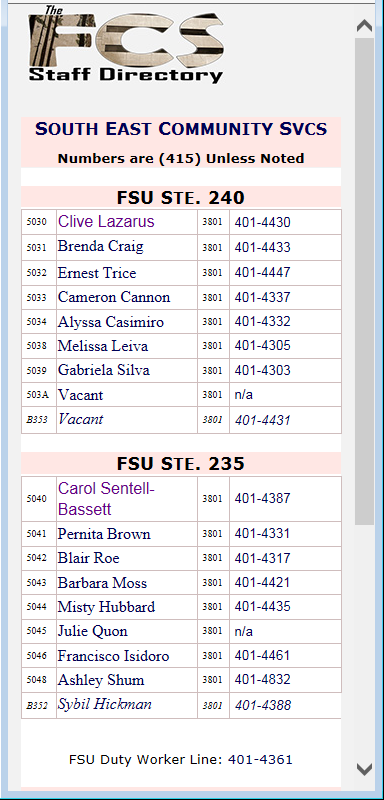Image resolution: width=384 pixels, height=800 pixels.
Task: Click Melissa Leiva's number 401-4305
Action: point(262,345)
